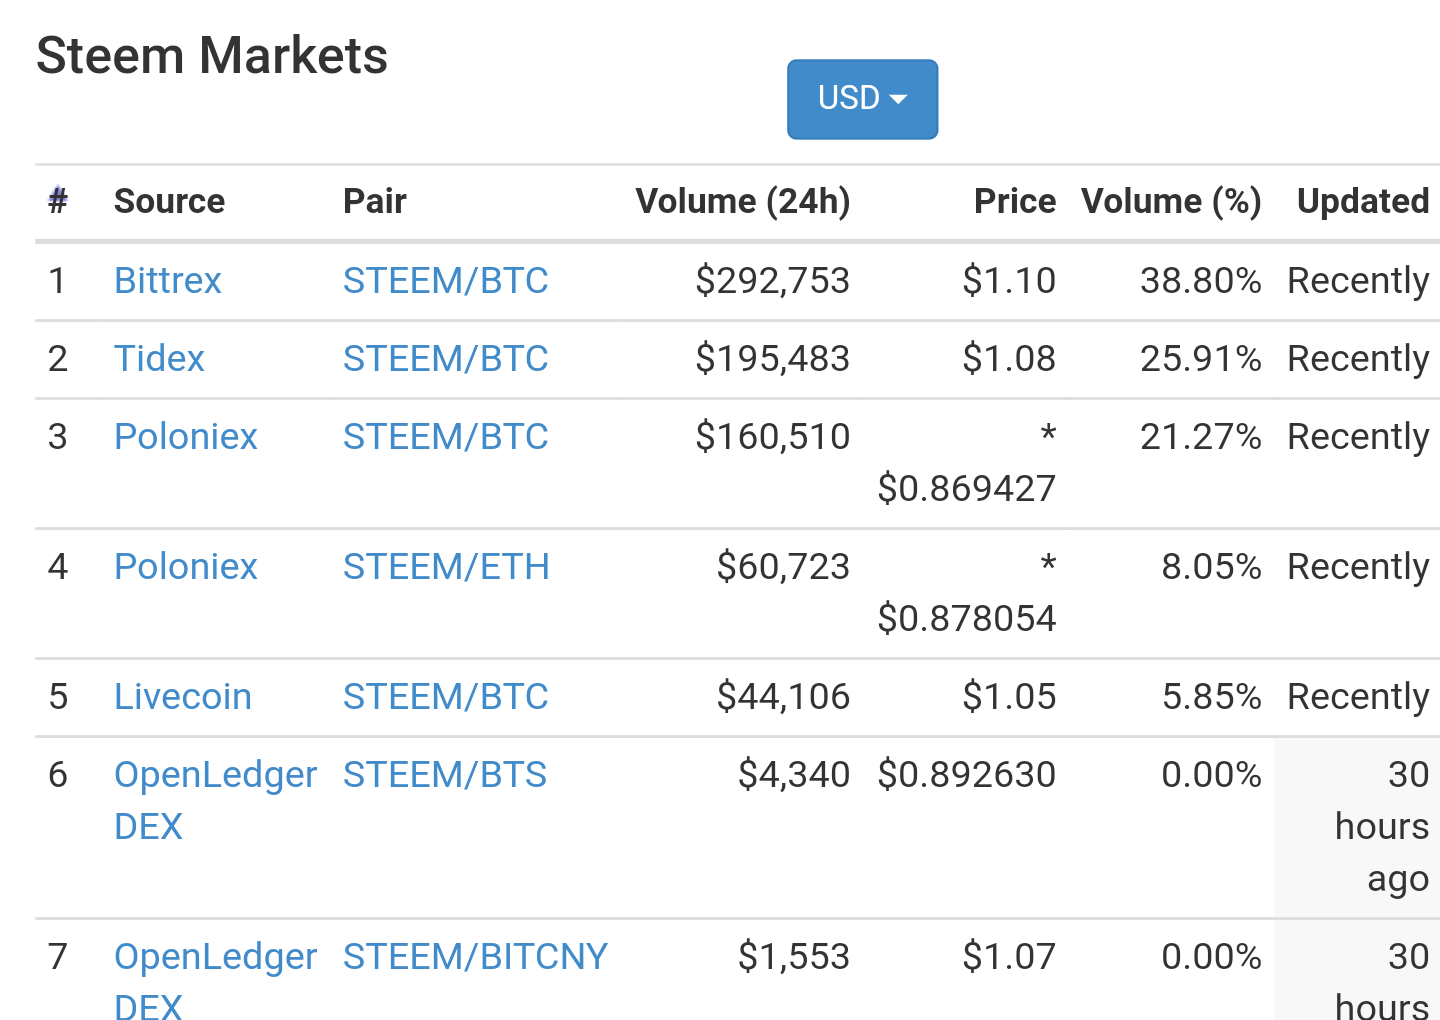The image size is (1440, 1020).
Task: Open the STEEM/BTS pair link
Action: click(444, 775)
